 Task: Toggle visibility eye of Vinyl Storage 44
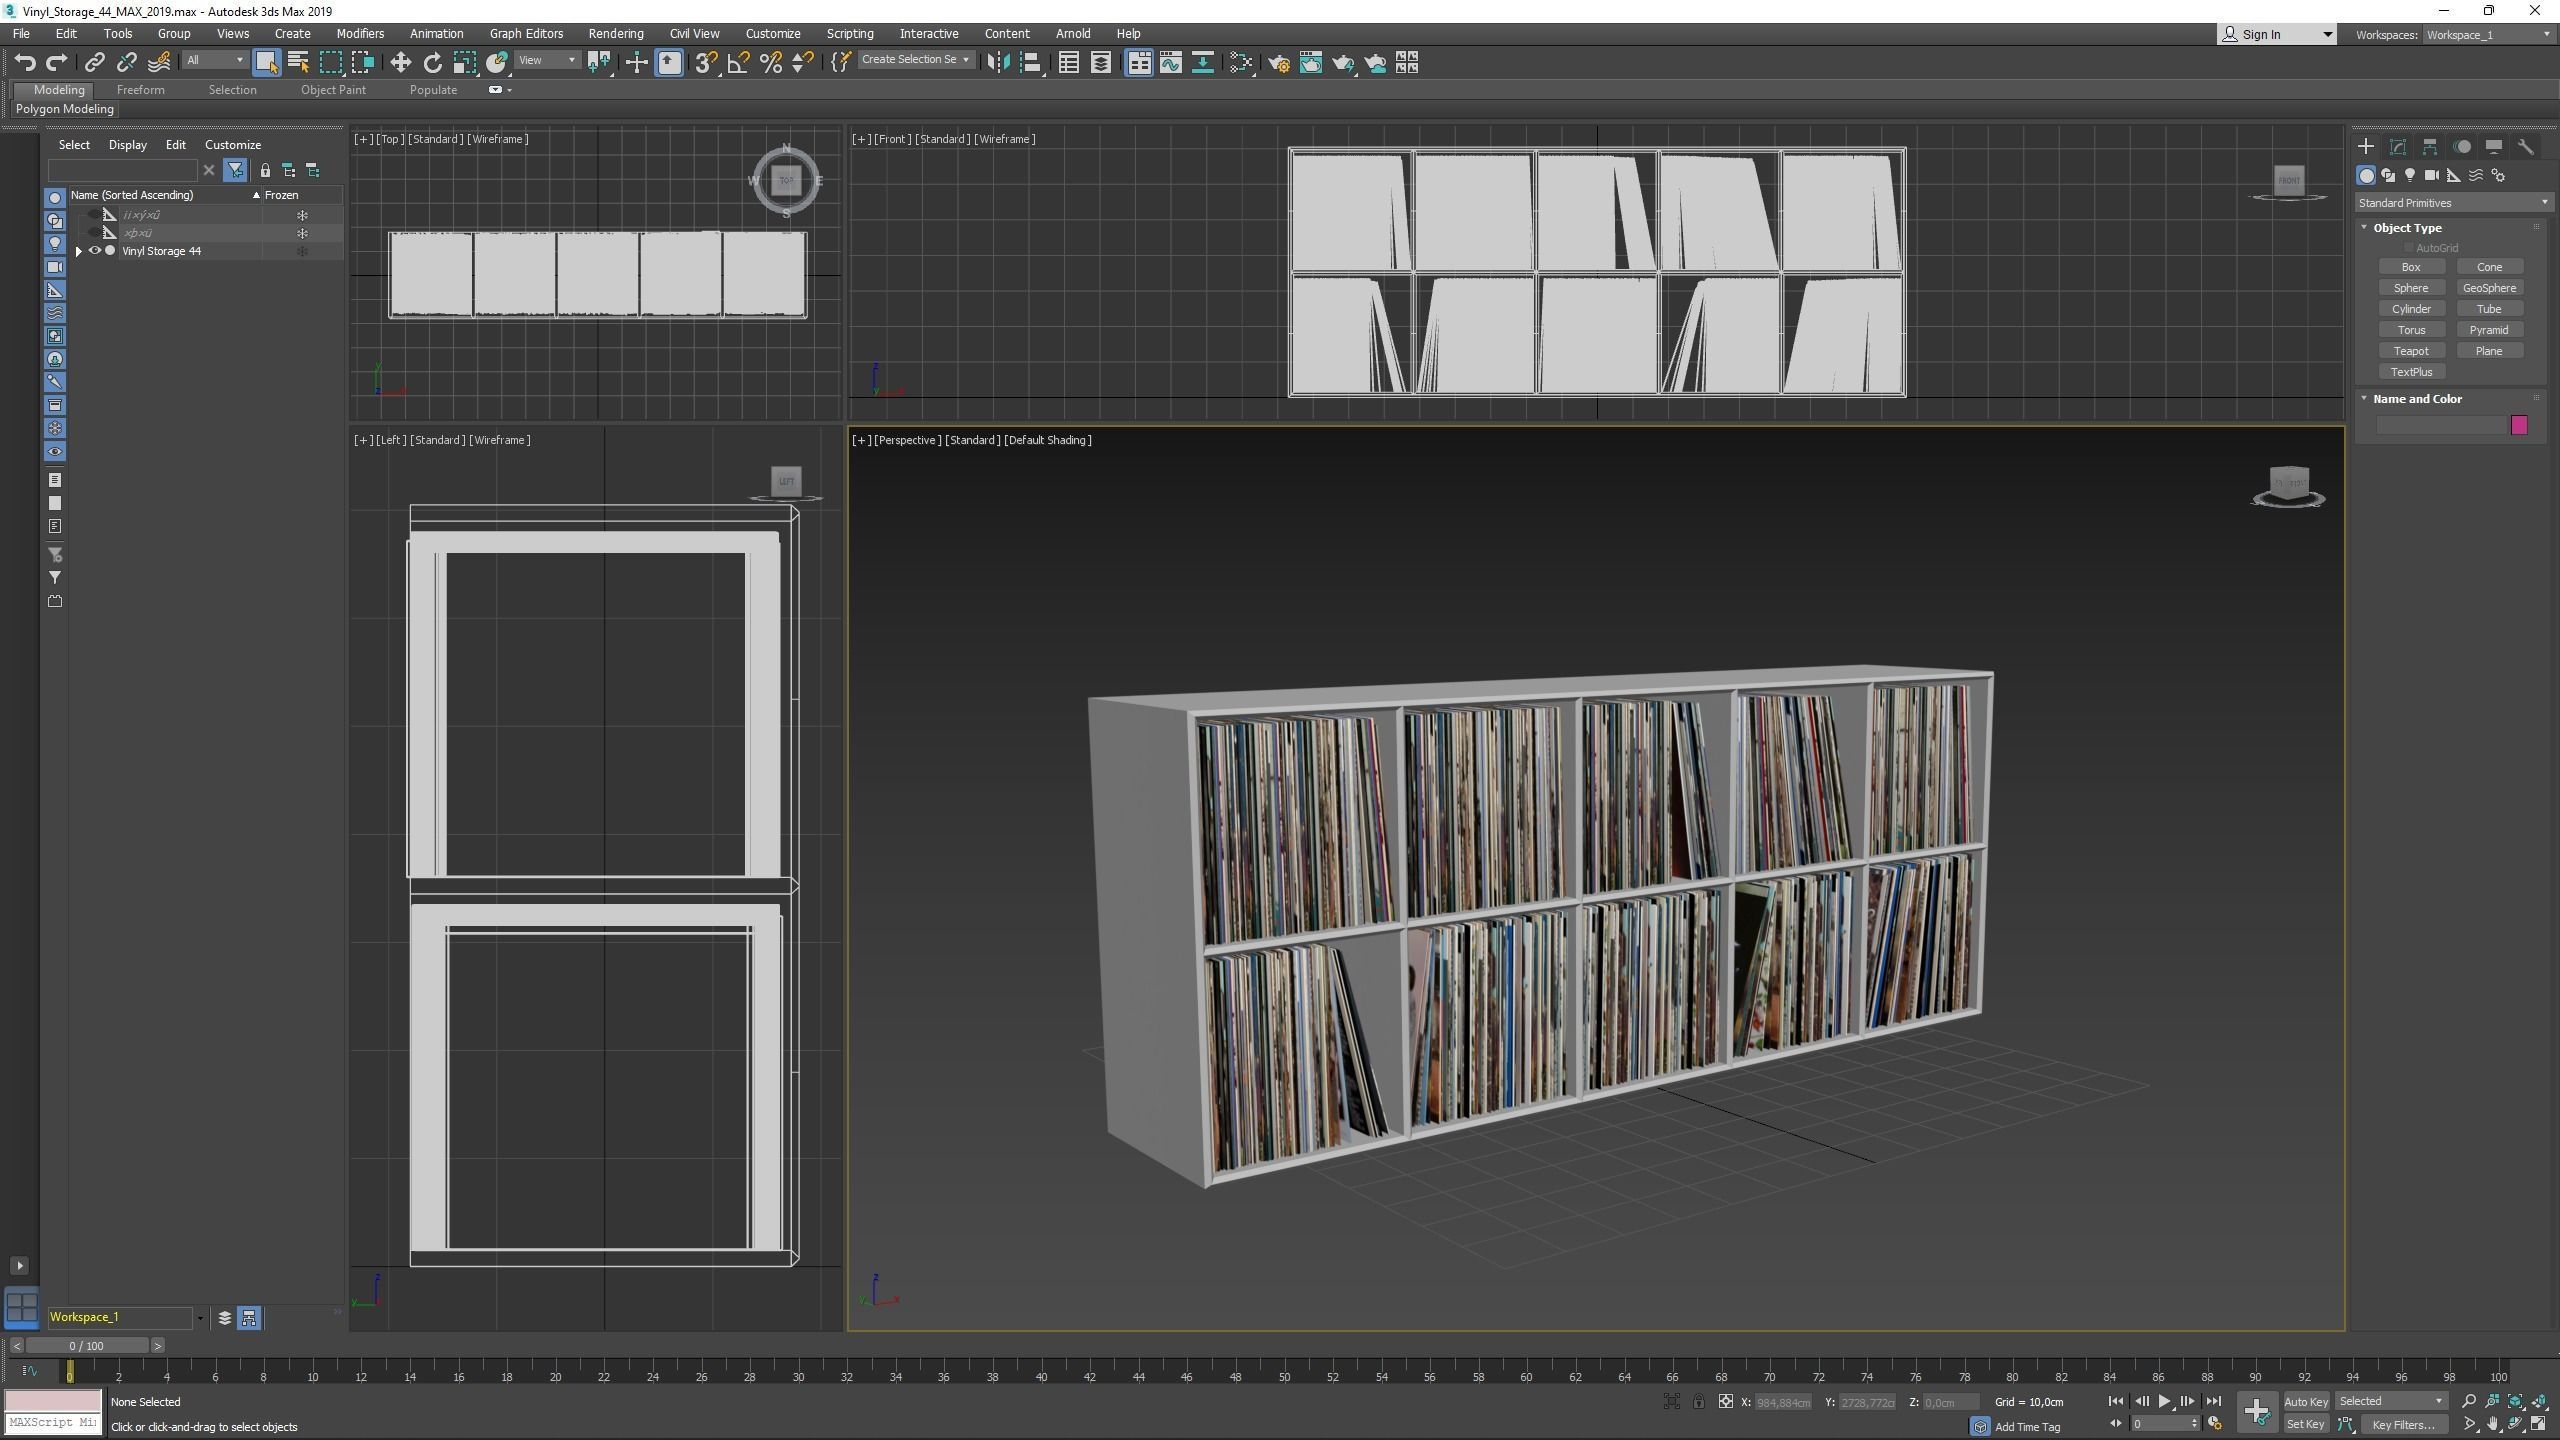point(95,251)
